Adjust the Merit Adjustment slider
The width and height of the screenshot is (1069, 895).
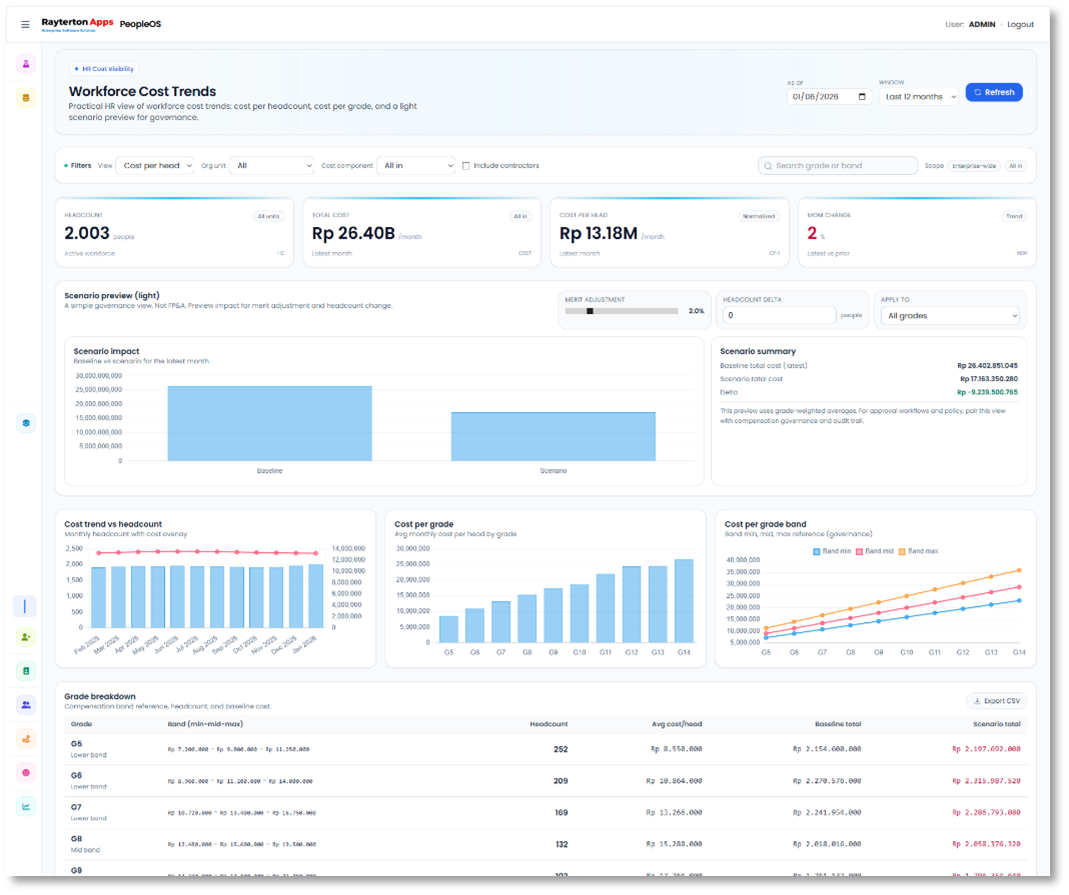[589, 311]
